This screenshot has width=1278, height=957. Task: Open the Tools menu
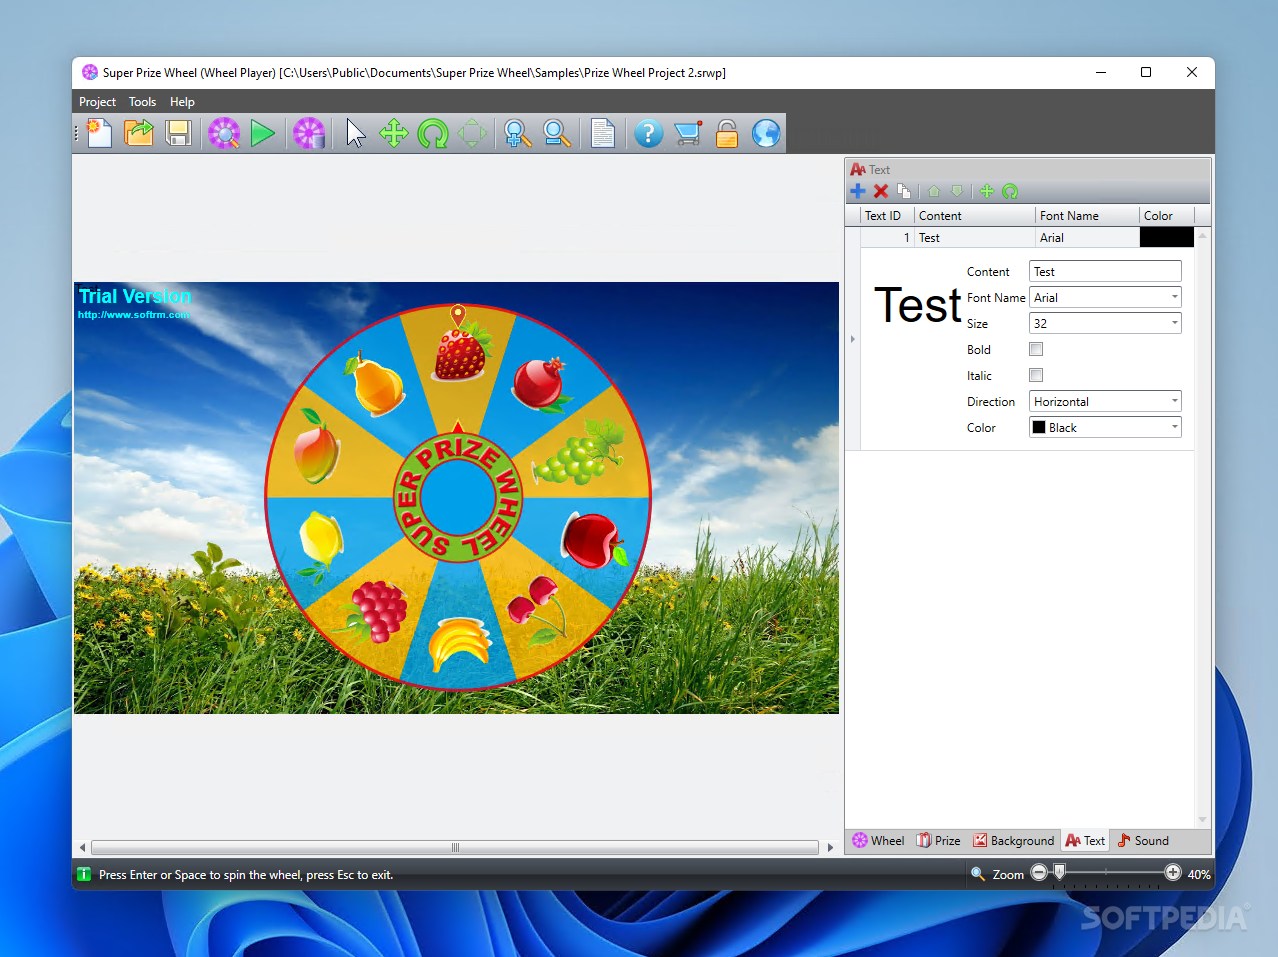pyautogui.click(x=142, y=102)
